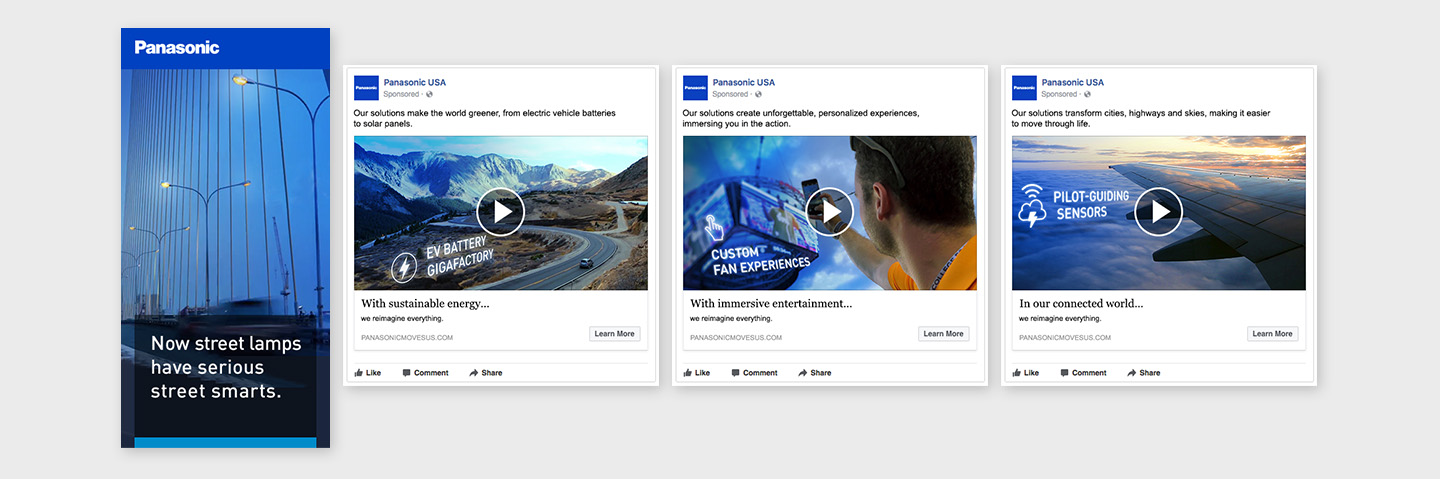Viewport: 1440px width, 479px height.
Task: Click 'Now street lamps have serious street smarts' text
Action: (226, 367)
